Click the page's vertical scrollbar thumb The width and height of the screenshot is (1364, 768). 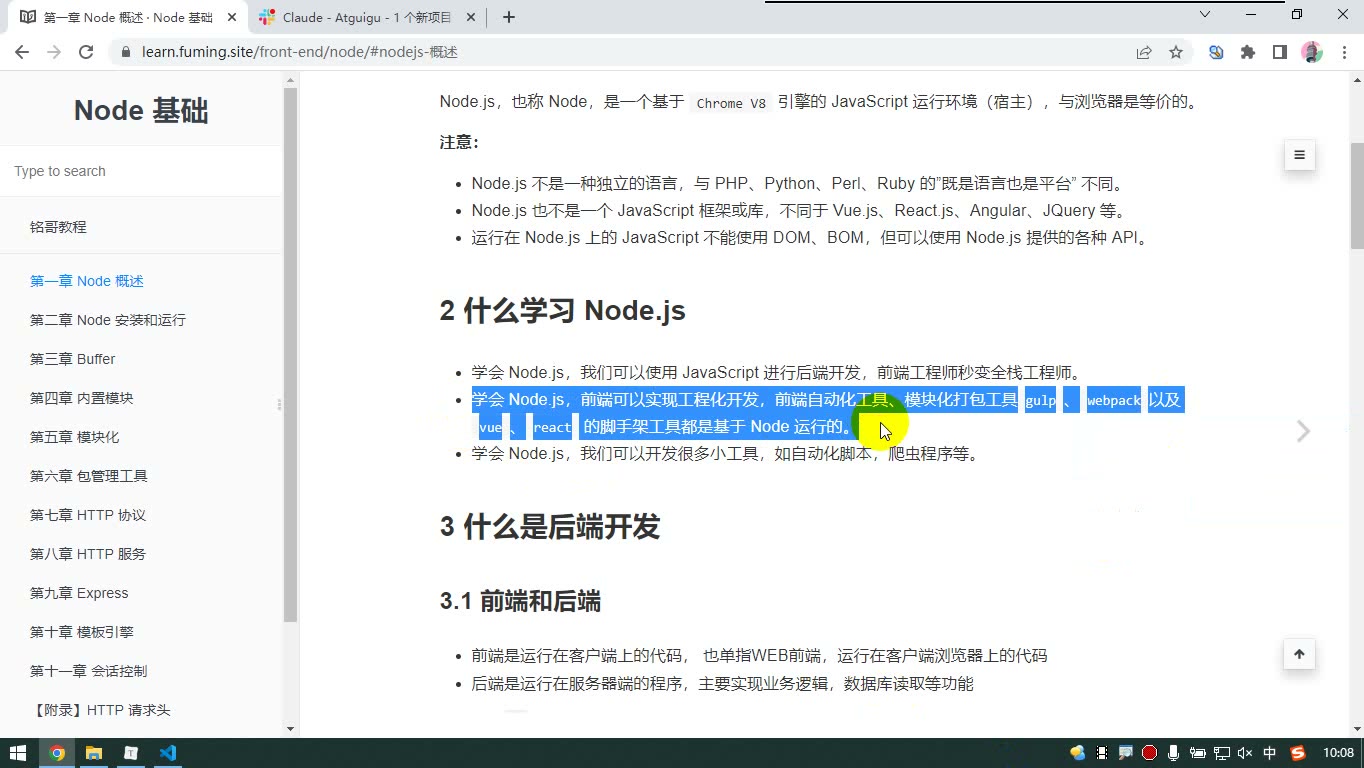tap(1357, 195)
